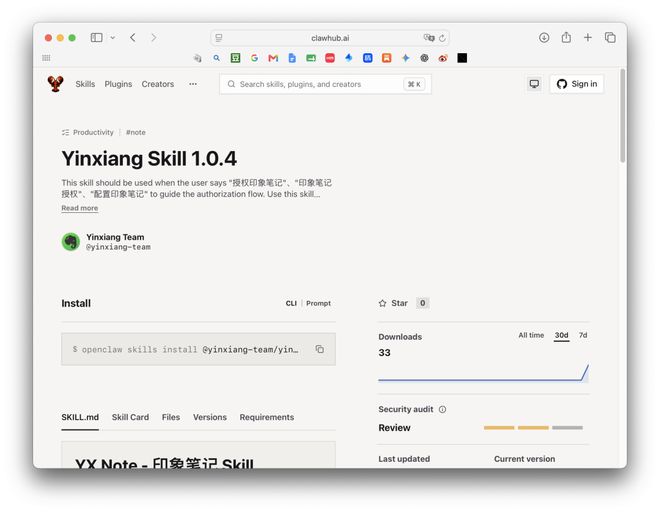The width and height of the screenshot is (660, 512).
Task: Expand the description with Read more
Action: coord(80,208)
